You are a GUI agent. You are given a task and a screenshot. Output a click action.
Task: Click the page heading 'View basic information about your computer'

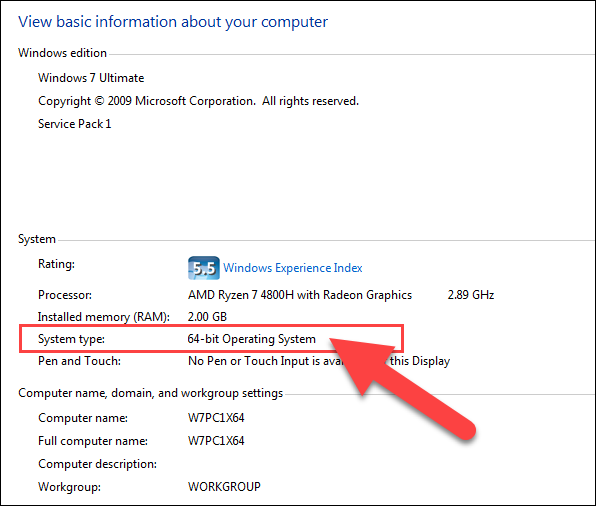[173, 22]
